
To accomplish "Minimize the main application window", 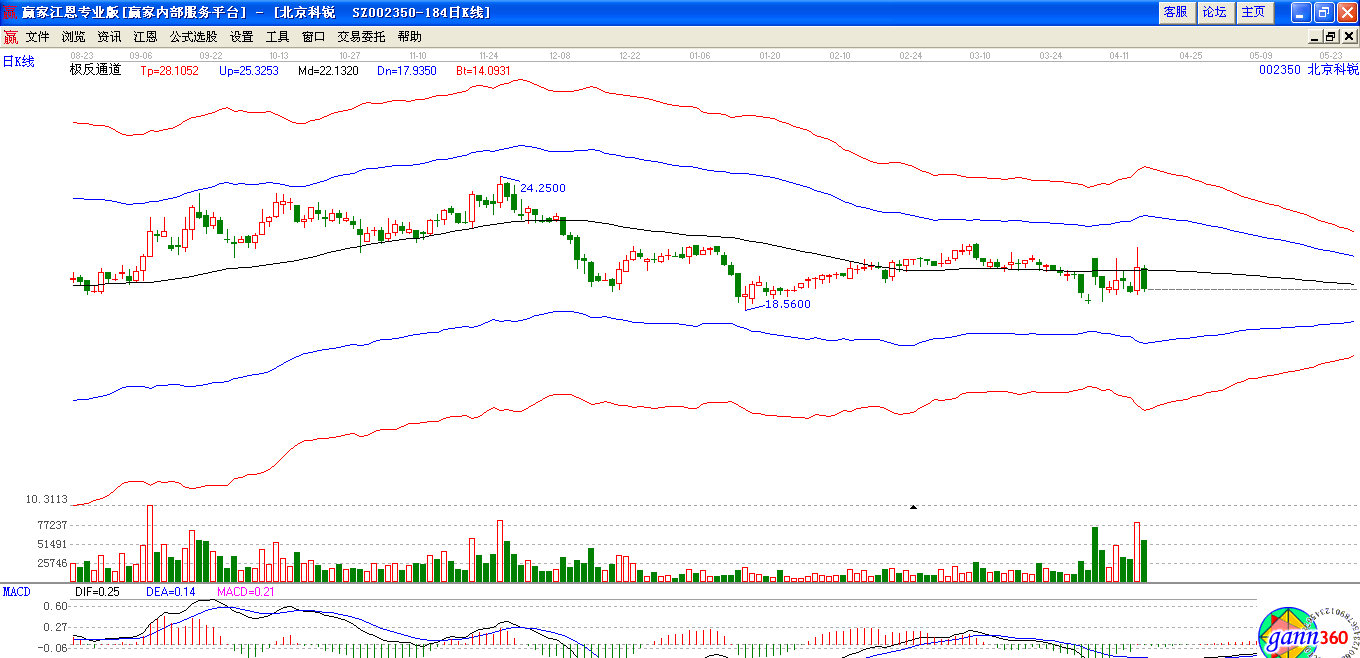I will coord(1300,12).
